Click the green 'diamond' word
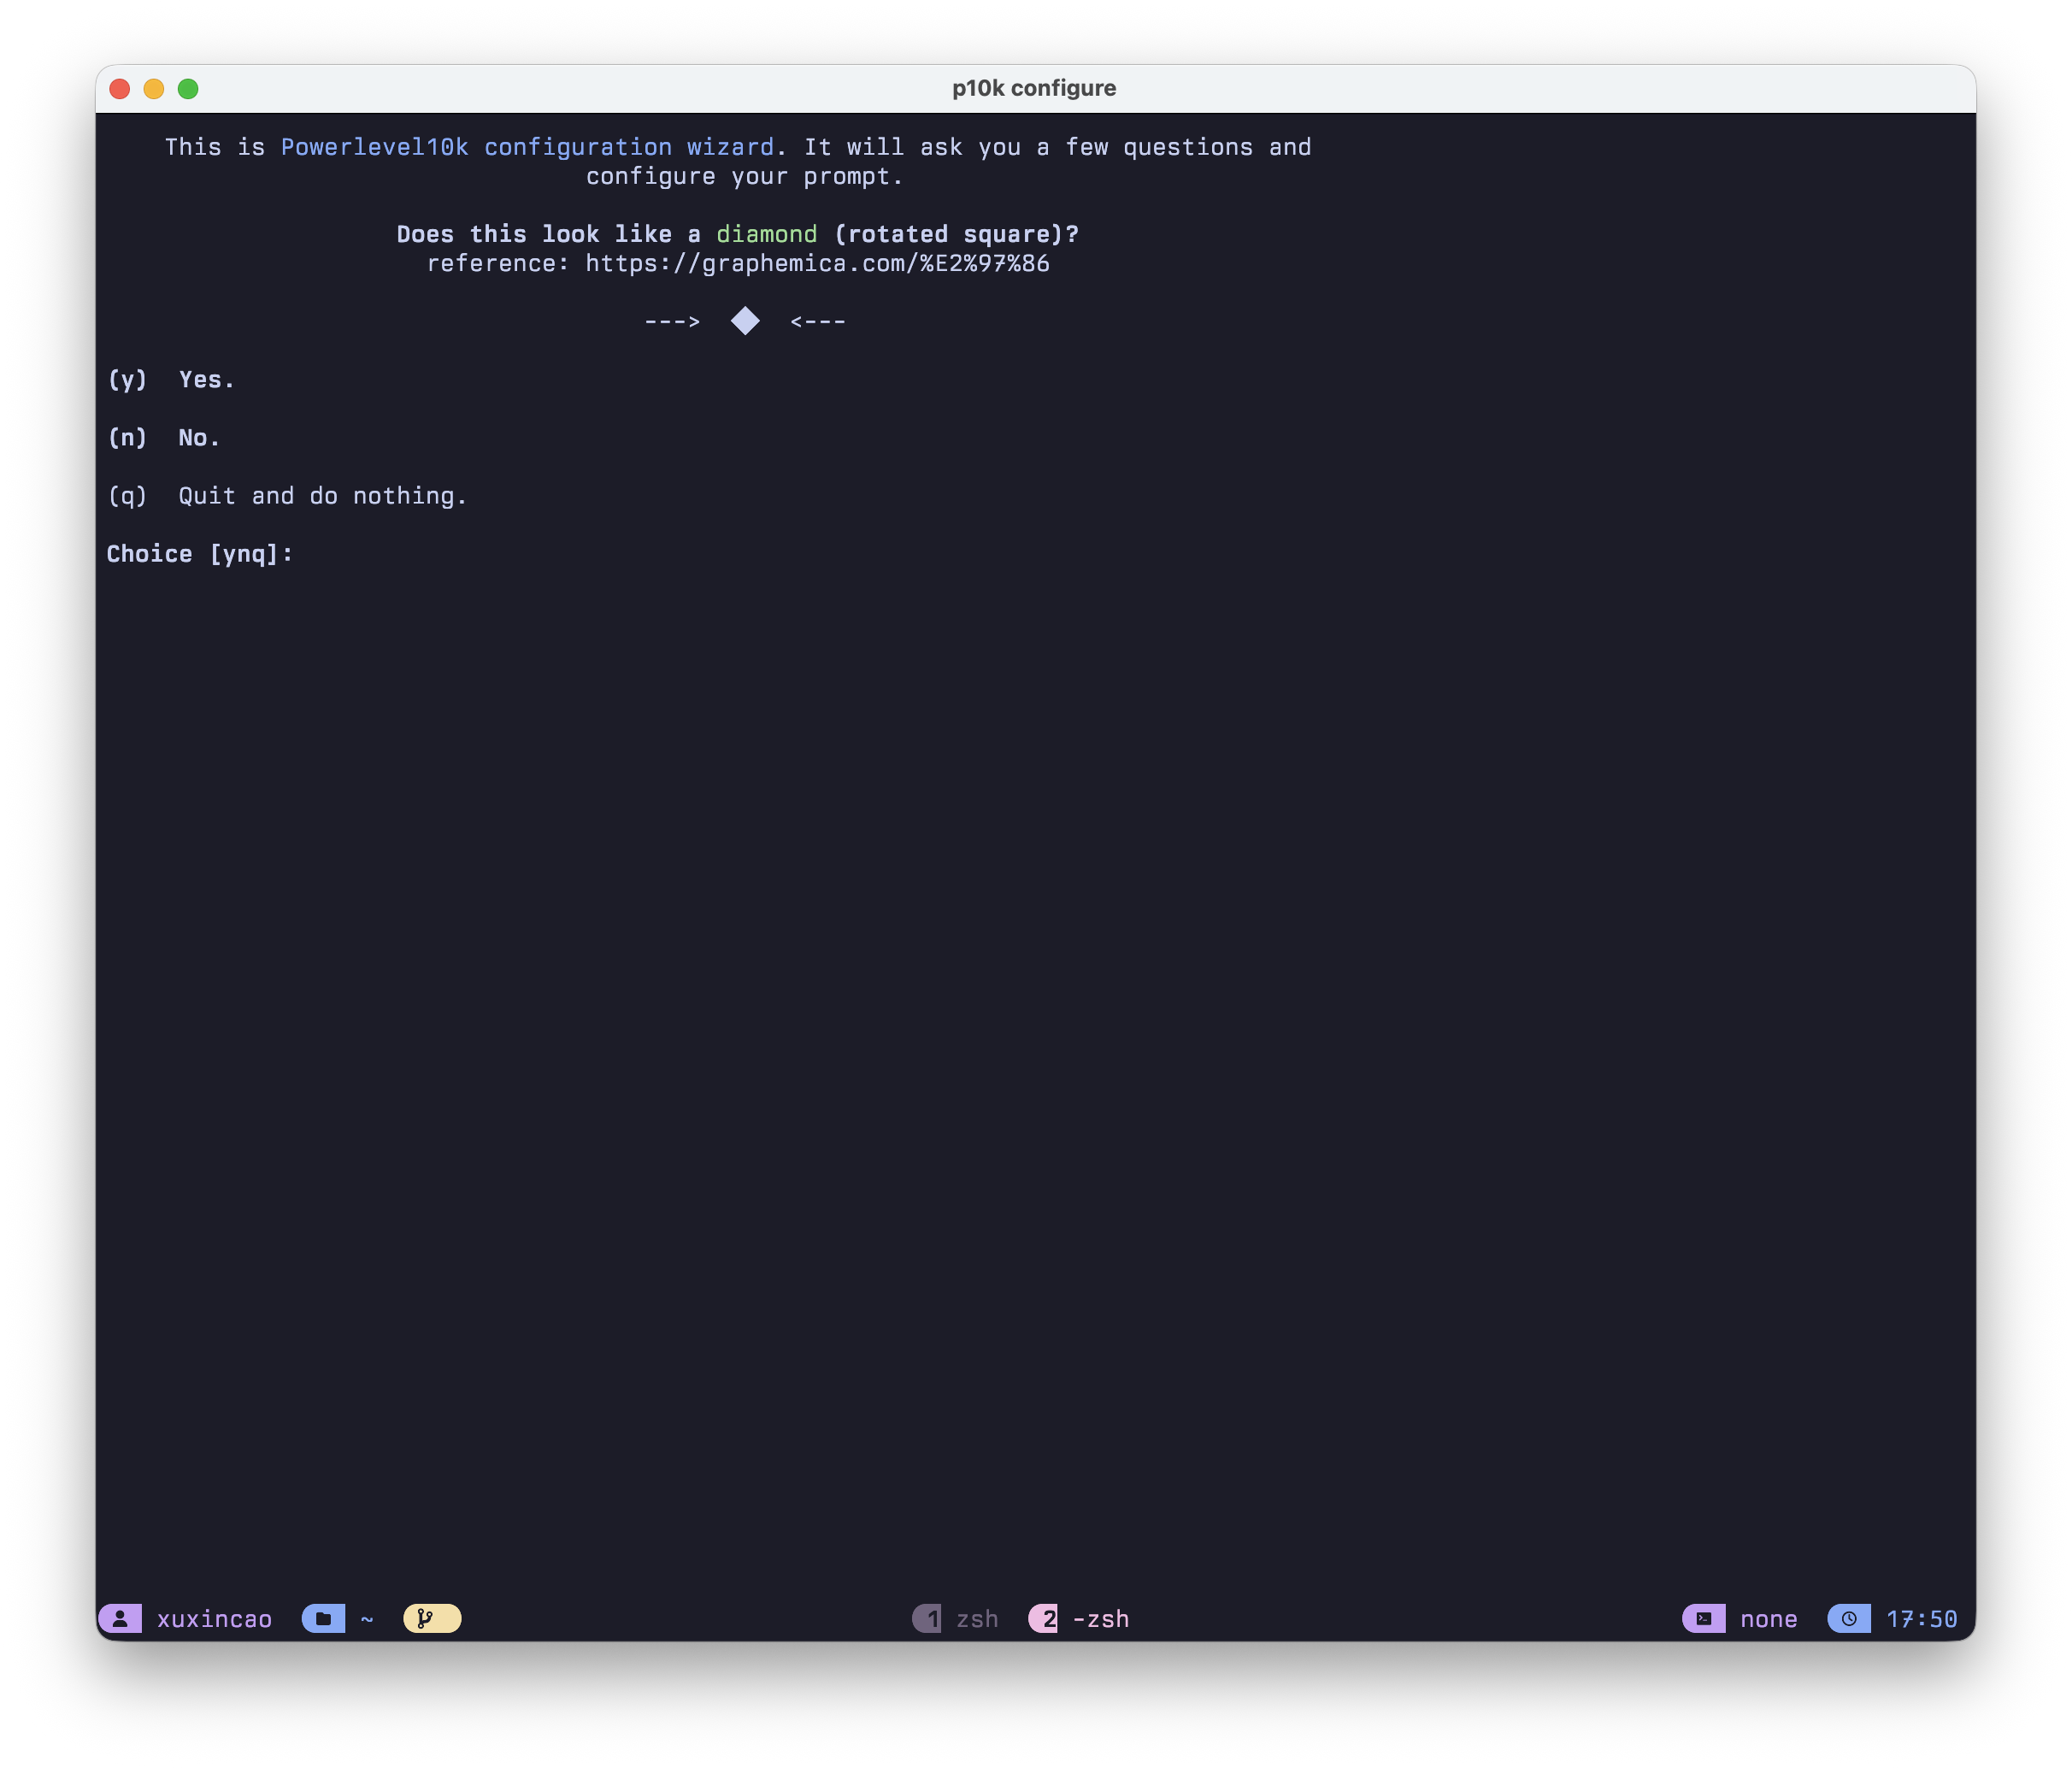 click(x=766, y=235)
